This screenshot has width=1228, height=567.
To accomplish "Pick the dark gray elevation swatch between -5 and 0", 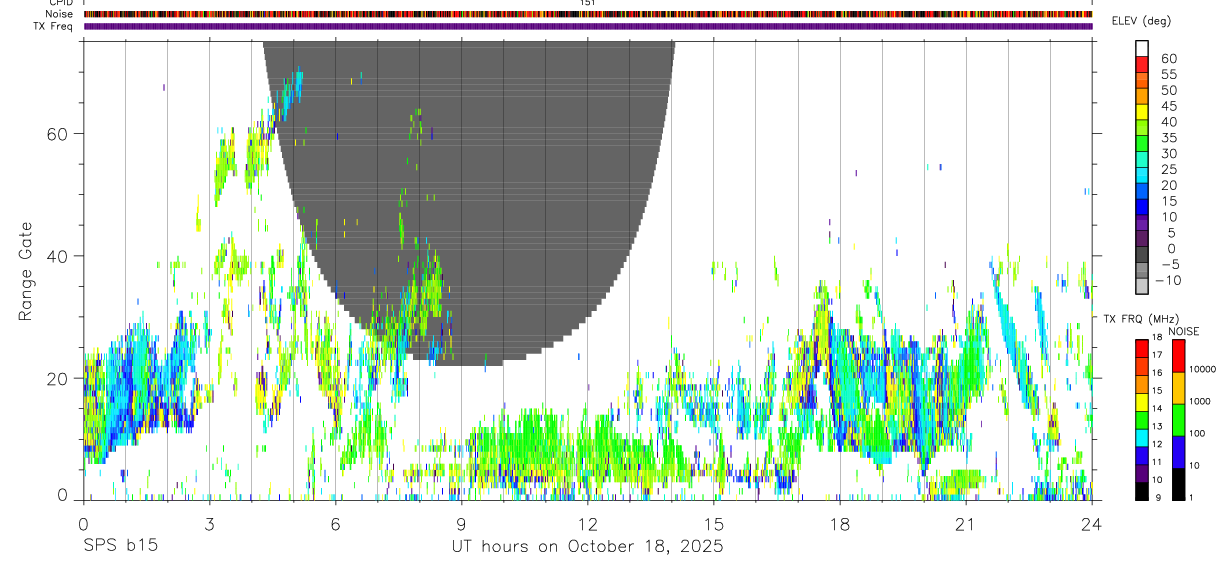I will point(1142,256).
